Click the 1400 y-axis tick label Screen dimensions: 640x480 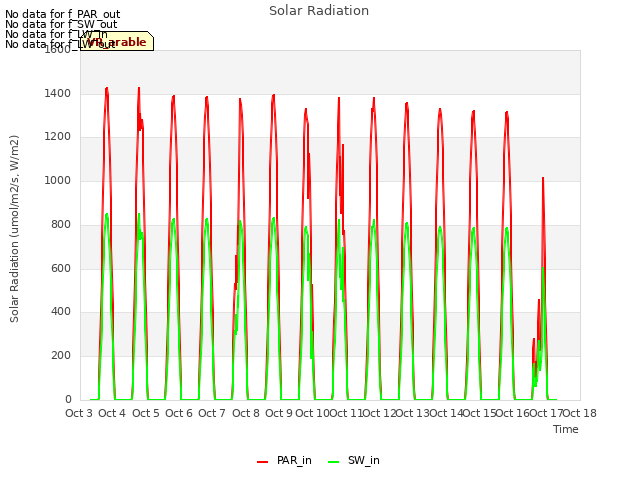[x=58, y=93]
